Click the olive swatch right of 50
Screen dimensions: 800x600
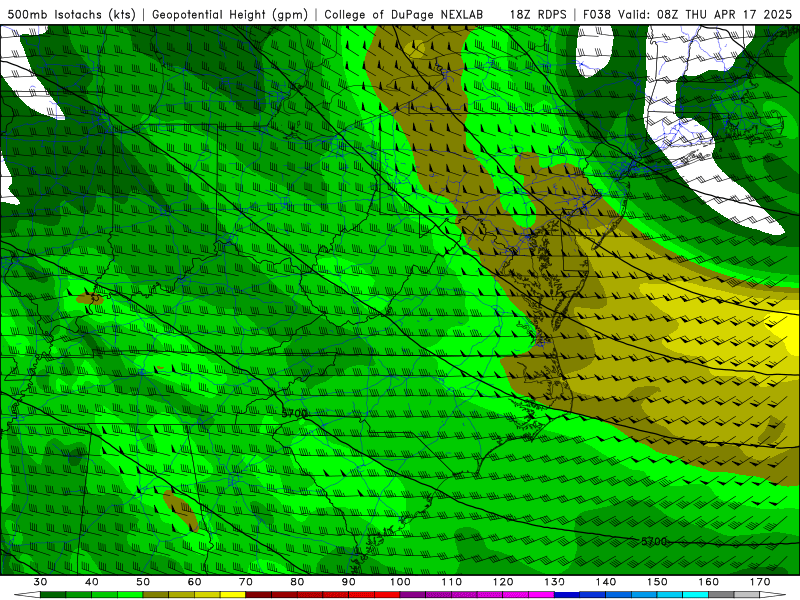coord(156,595)
